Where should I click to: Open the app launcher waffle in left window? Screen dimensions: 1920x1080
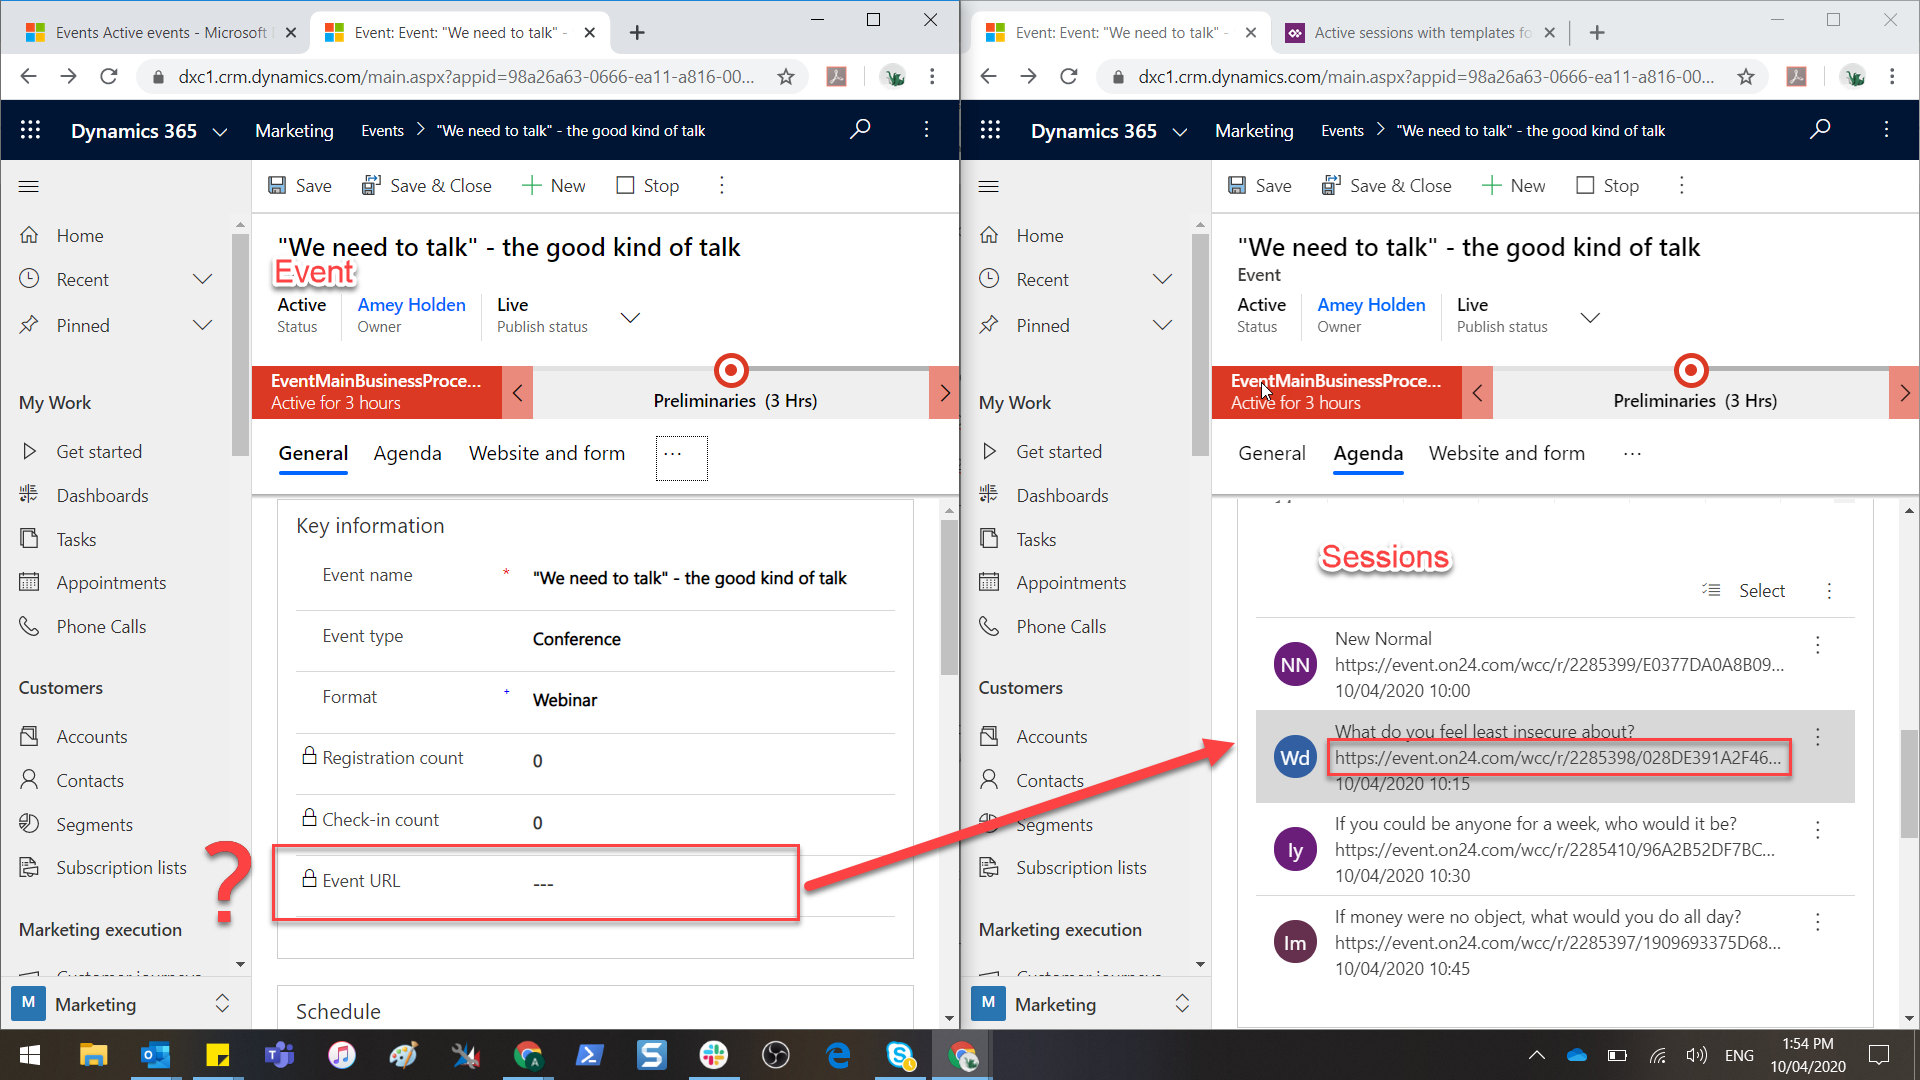click(x=30, y=130)
